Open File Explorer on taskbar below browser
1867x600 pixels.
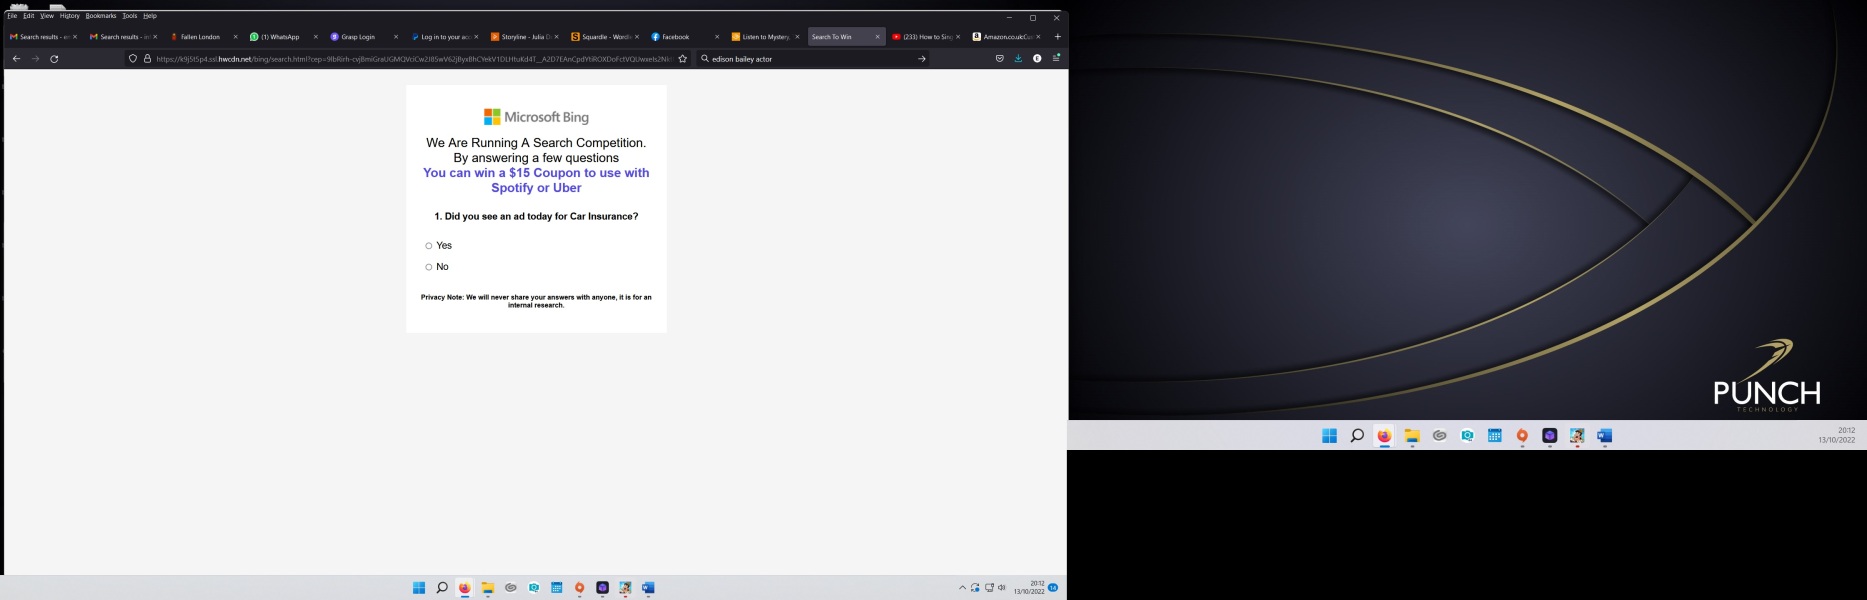pos(488,588)
